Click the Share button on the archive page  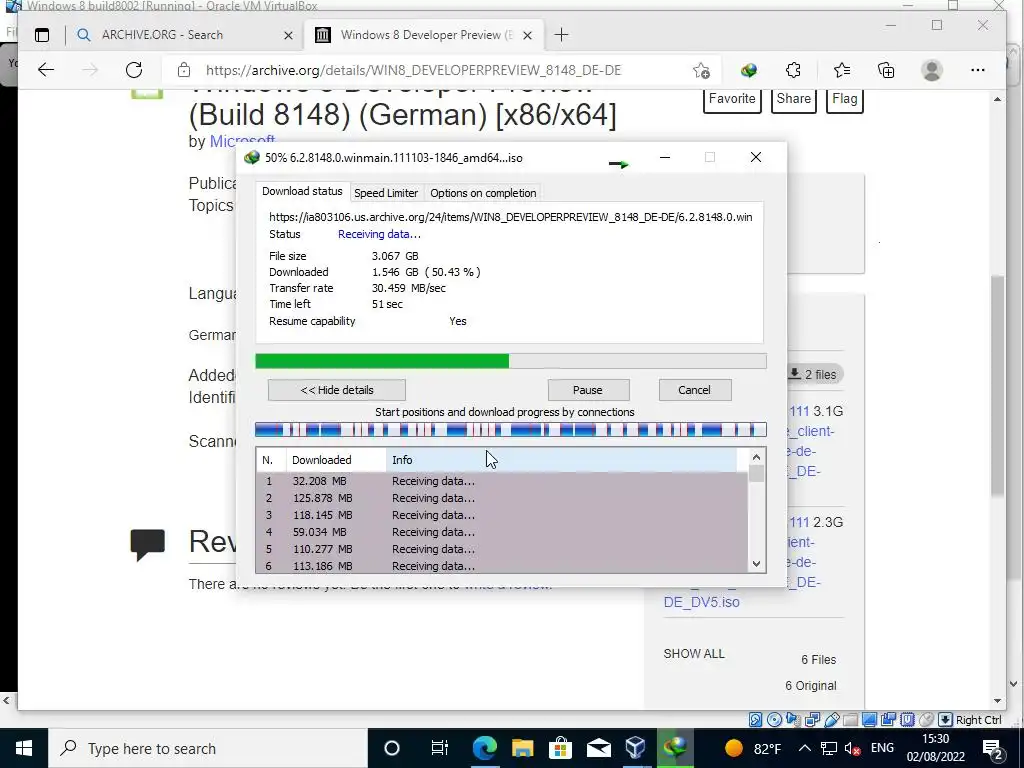point(793,100)
